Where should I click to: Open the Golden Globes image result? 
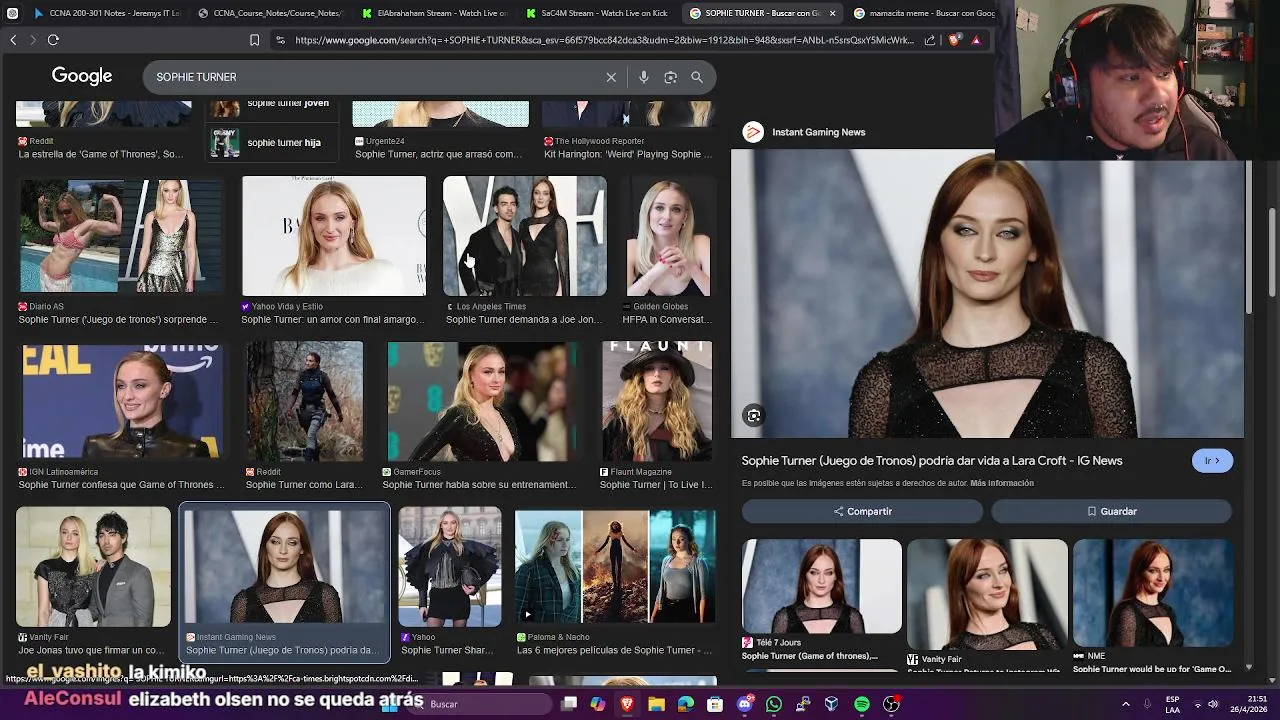coord(668,237)
